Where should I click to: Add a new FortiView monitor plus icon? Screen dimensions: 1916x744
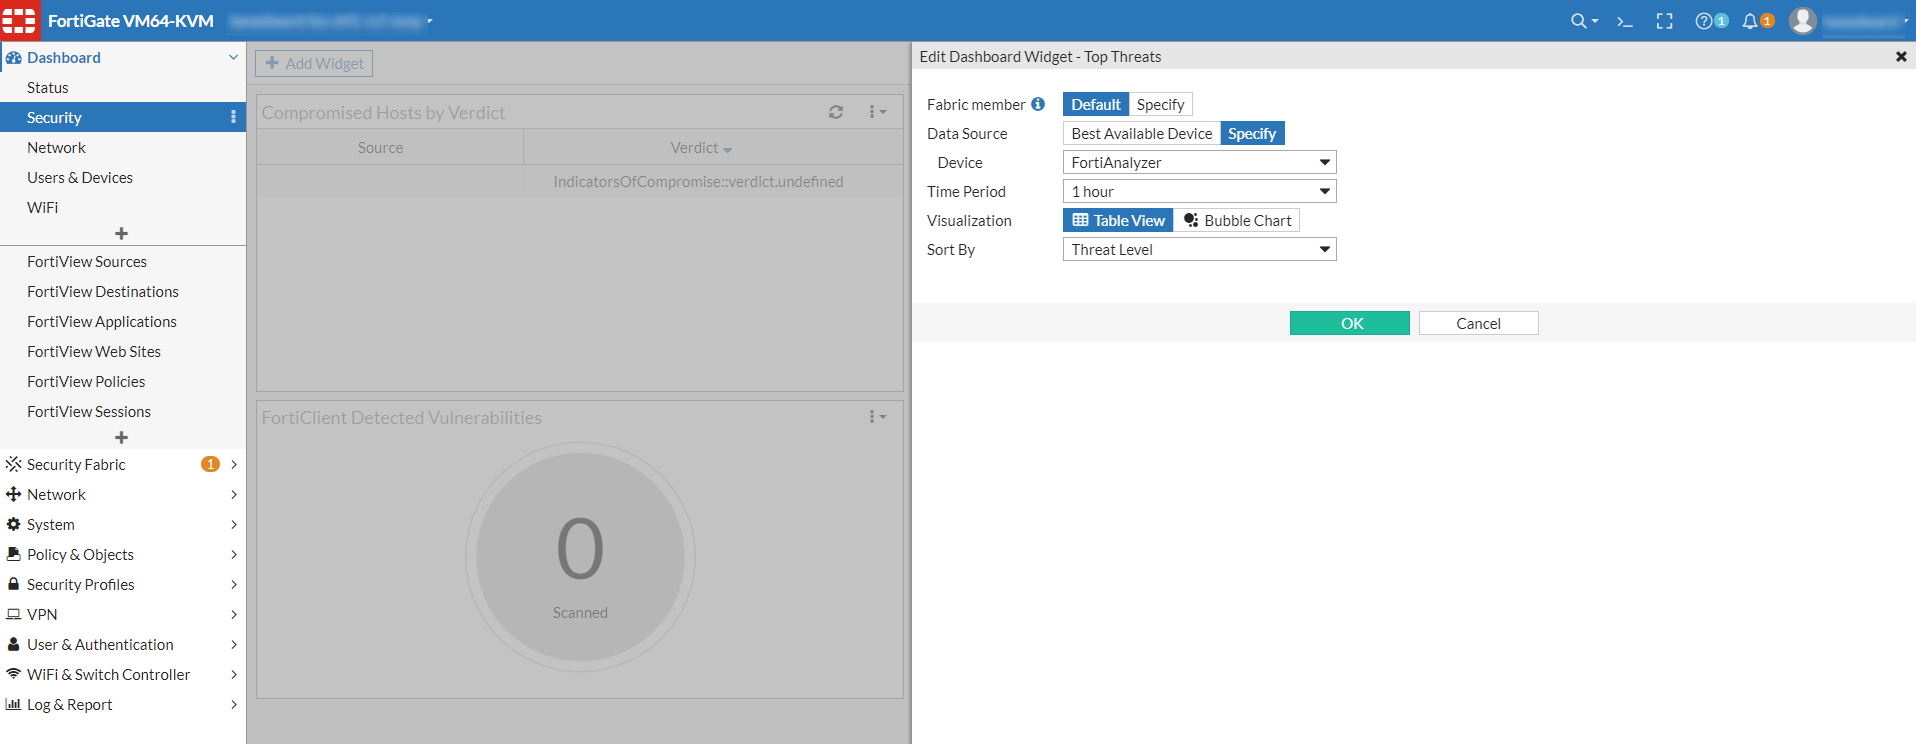click(x=121, y=437)
